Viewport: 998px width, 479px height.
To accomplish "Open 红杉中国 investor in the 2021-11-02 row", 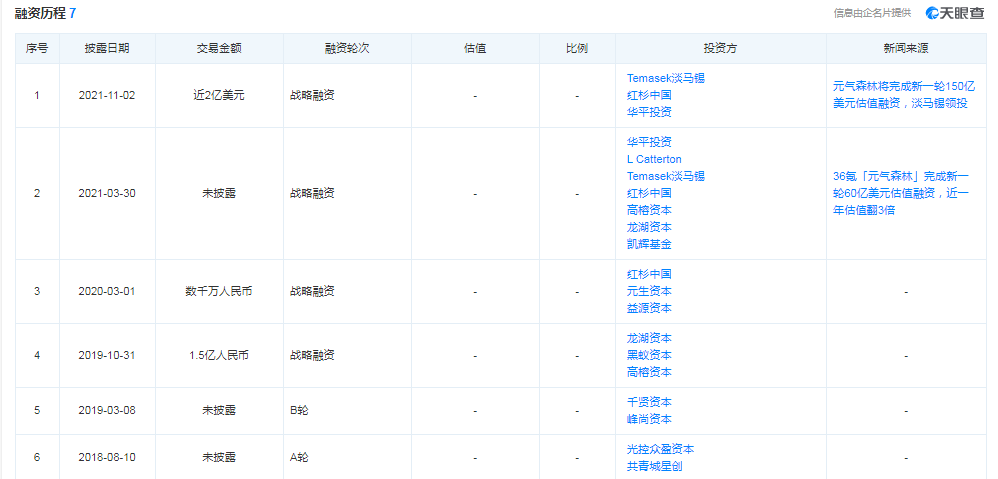I will (649, 95).
